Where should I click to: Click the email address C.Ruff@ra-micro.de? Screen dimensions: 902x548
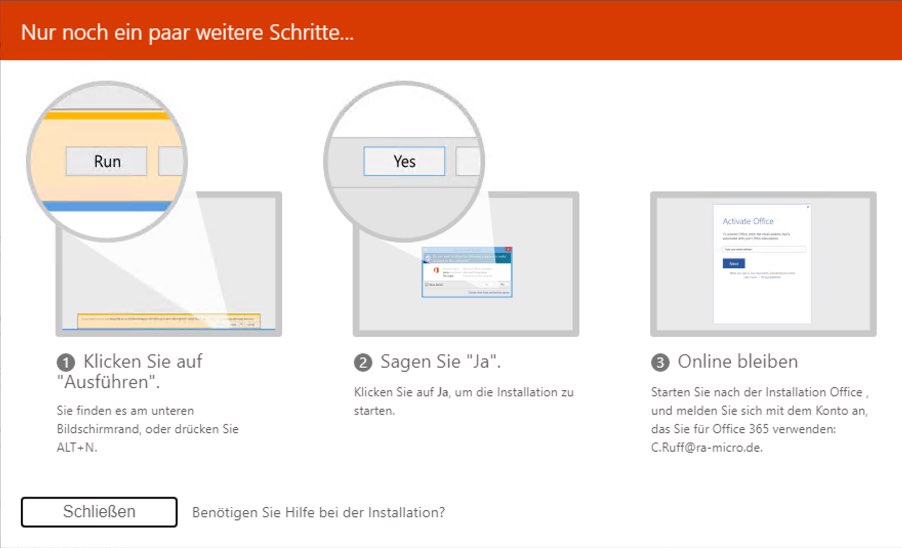pyautogui.click(x=706, y=447)
